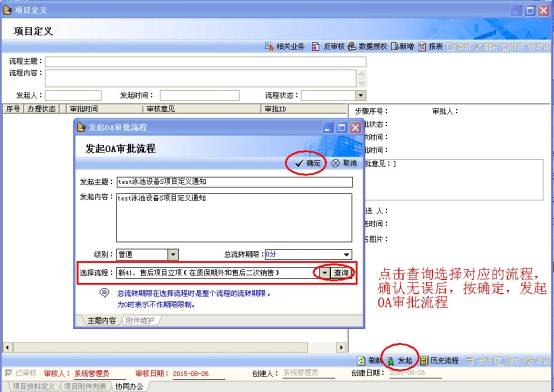This screenshot has width=554, height=392.
Task: Click the 已审核 status icon
Action: (x=8, y=373)
